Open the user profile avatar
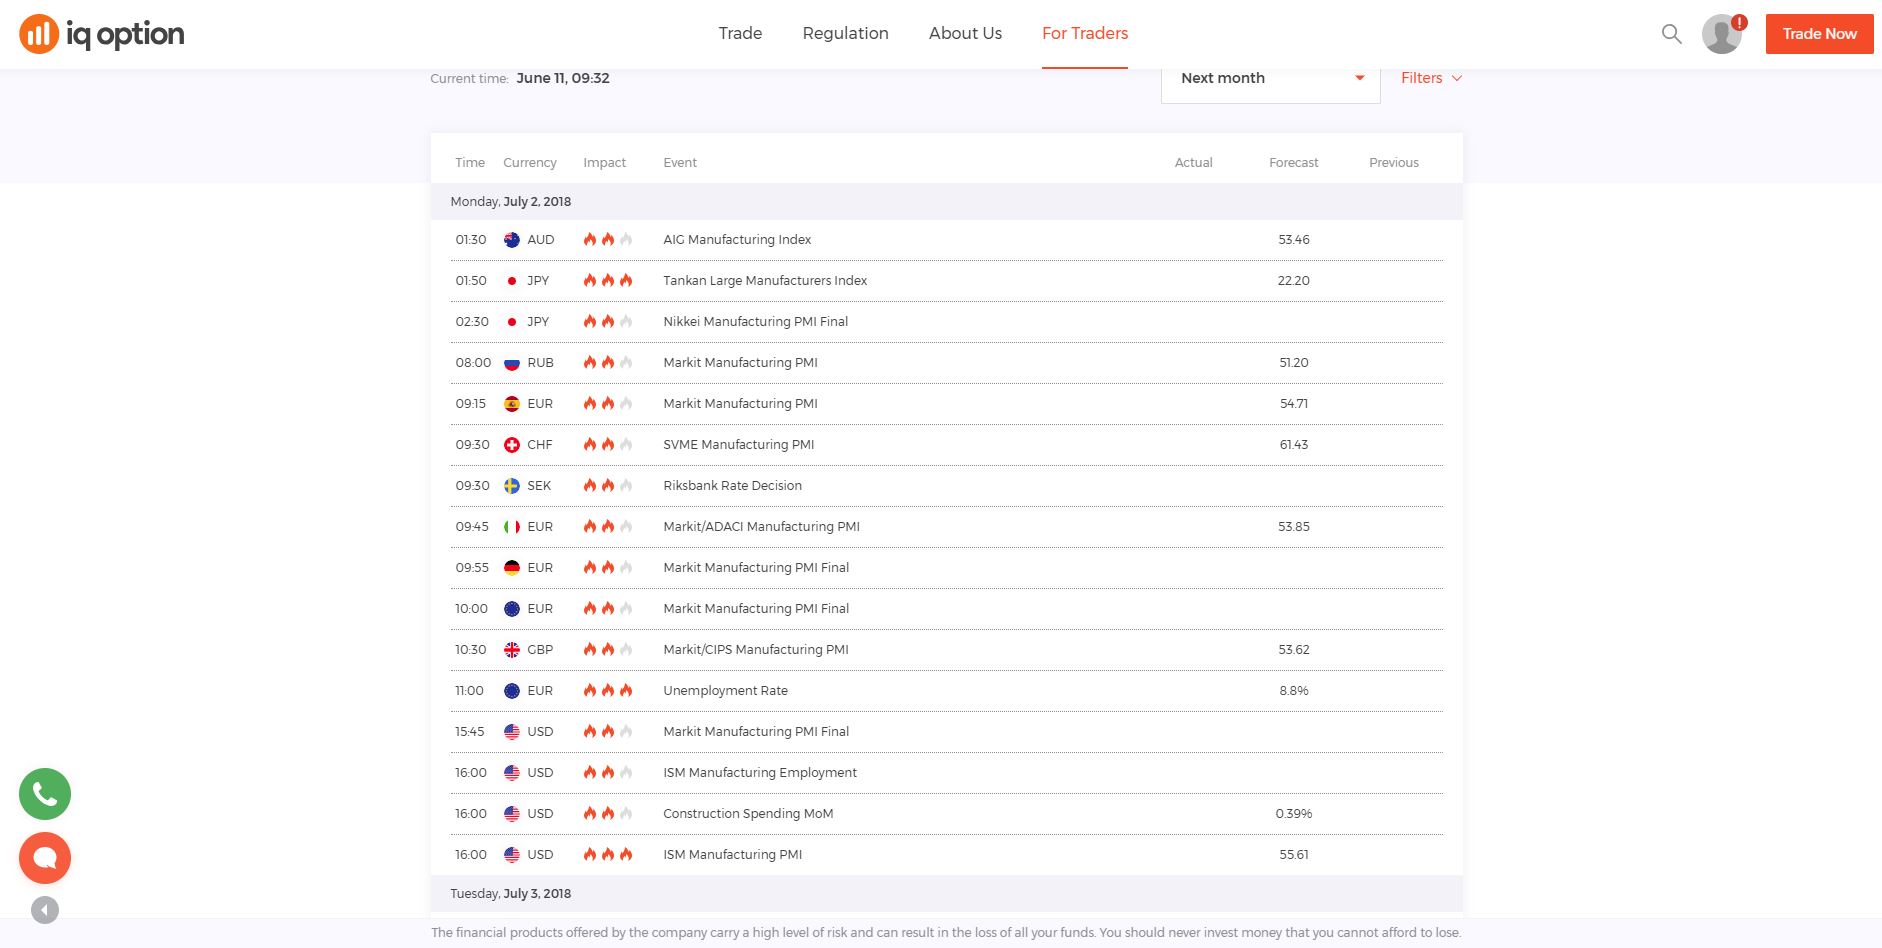The height and width of the screenshot is (948, 1882). (x=1722, y=34)
